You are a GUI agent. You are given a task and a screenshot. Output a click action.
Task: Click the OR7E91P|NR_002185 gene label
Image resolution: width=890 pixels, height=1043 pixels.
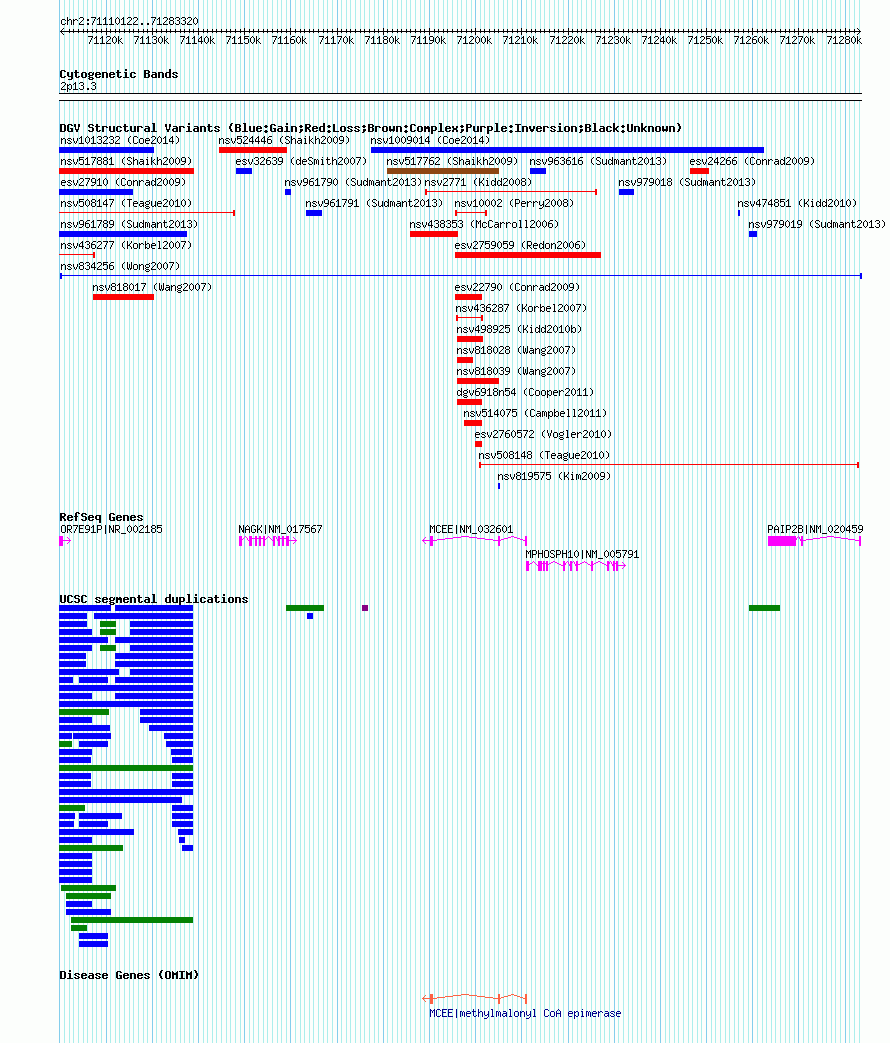point(111,529)
